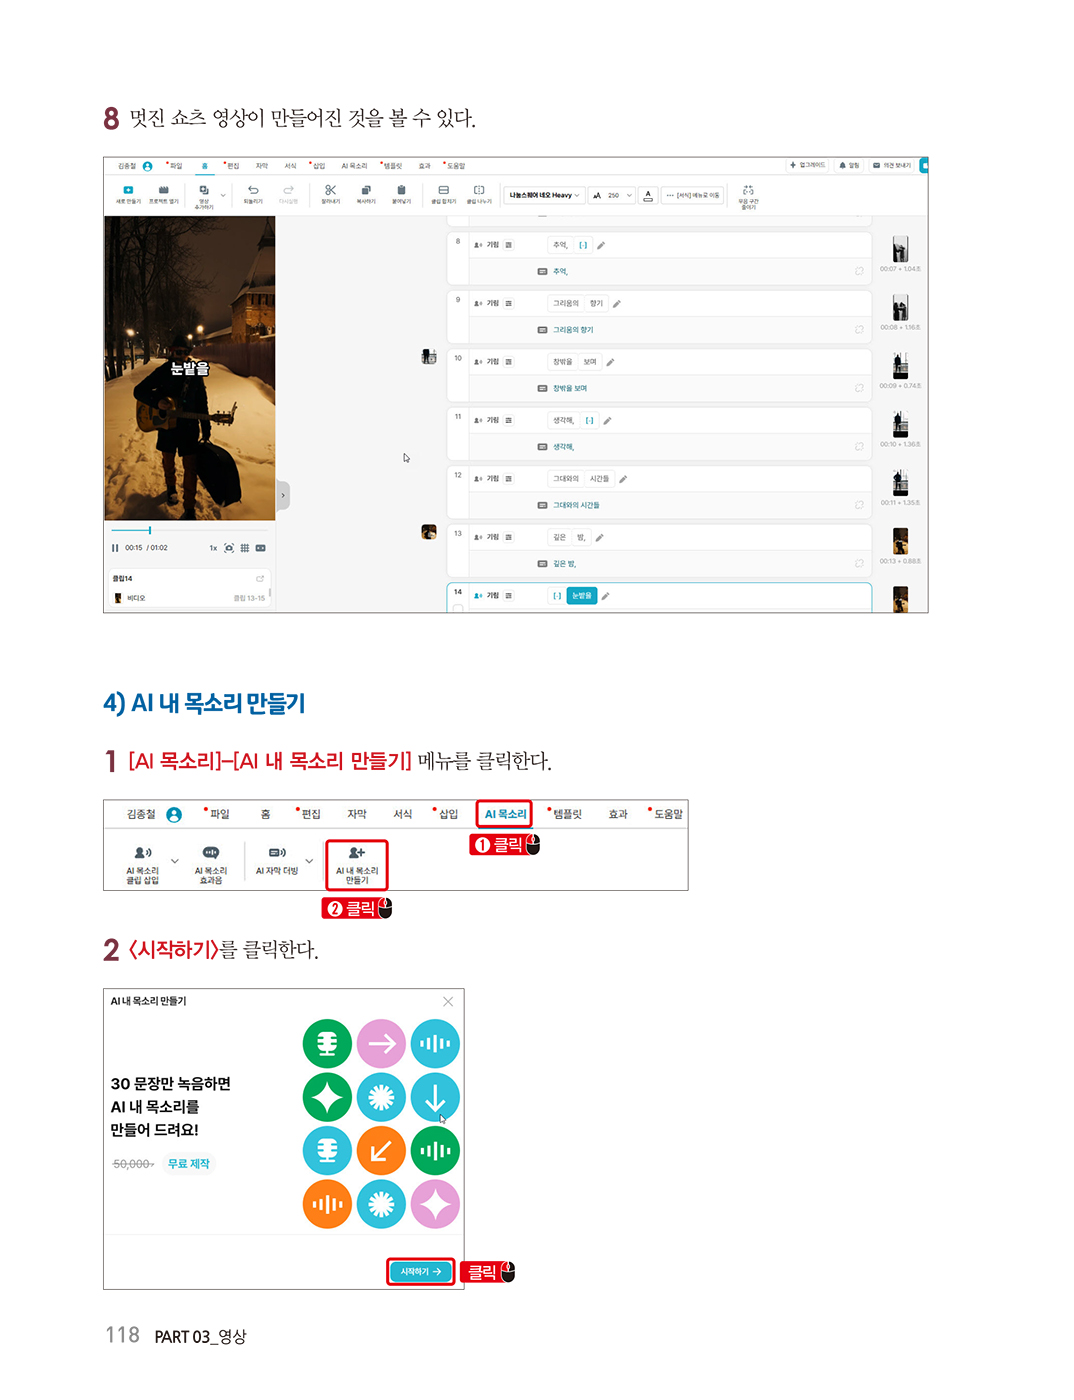Screen dimensions: 1074x1400
Task: Open the 나눔스퀘어 네오 Heavy font dropdown
Action: point(544,195)
